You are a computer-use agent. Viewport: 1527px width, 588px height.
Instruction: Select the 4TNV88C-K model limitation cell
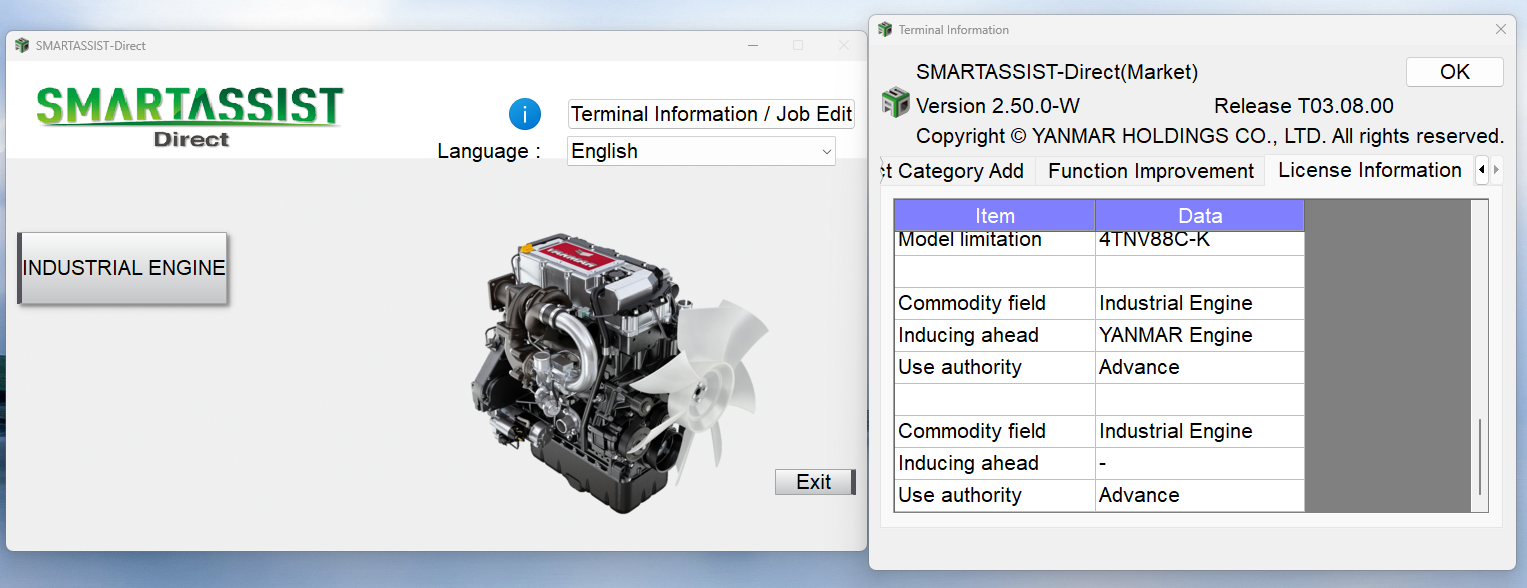click(x=1199, y=239)
